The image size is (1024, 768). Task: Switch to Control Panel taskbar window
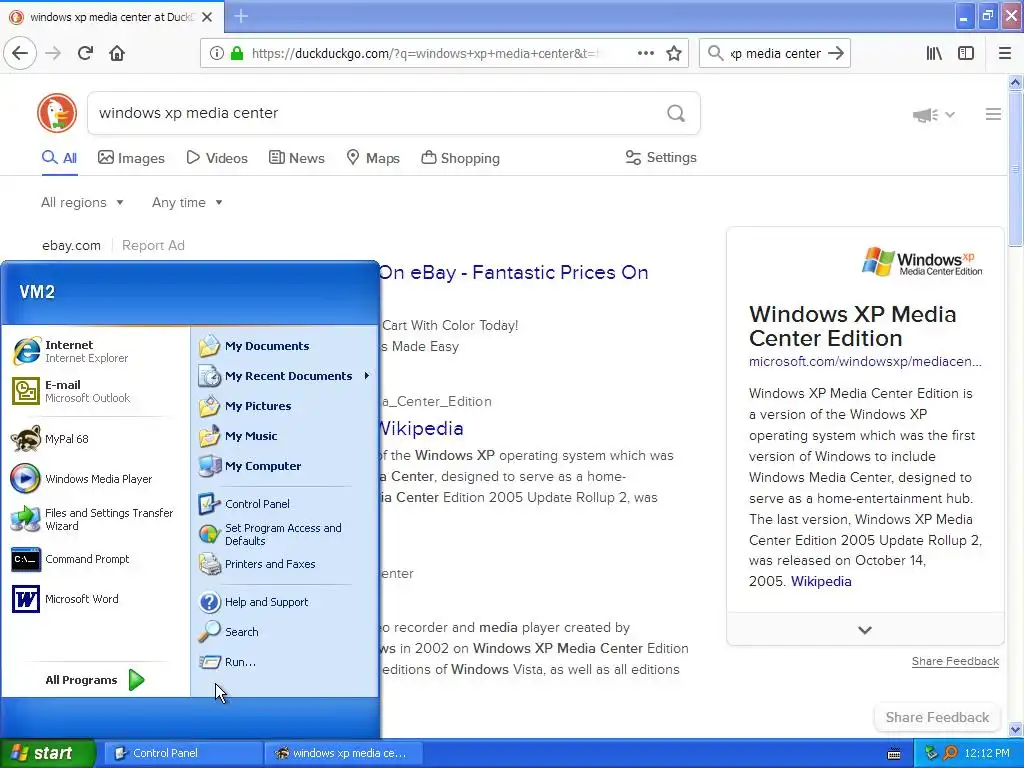point(183,753)
